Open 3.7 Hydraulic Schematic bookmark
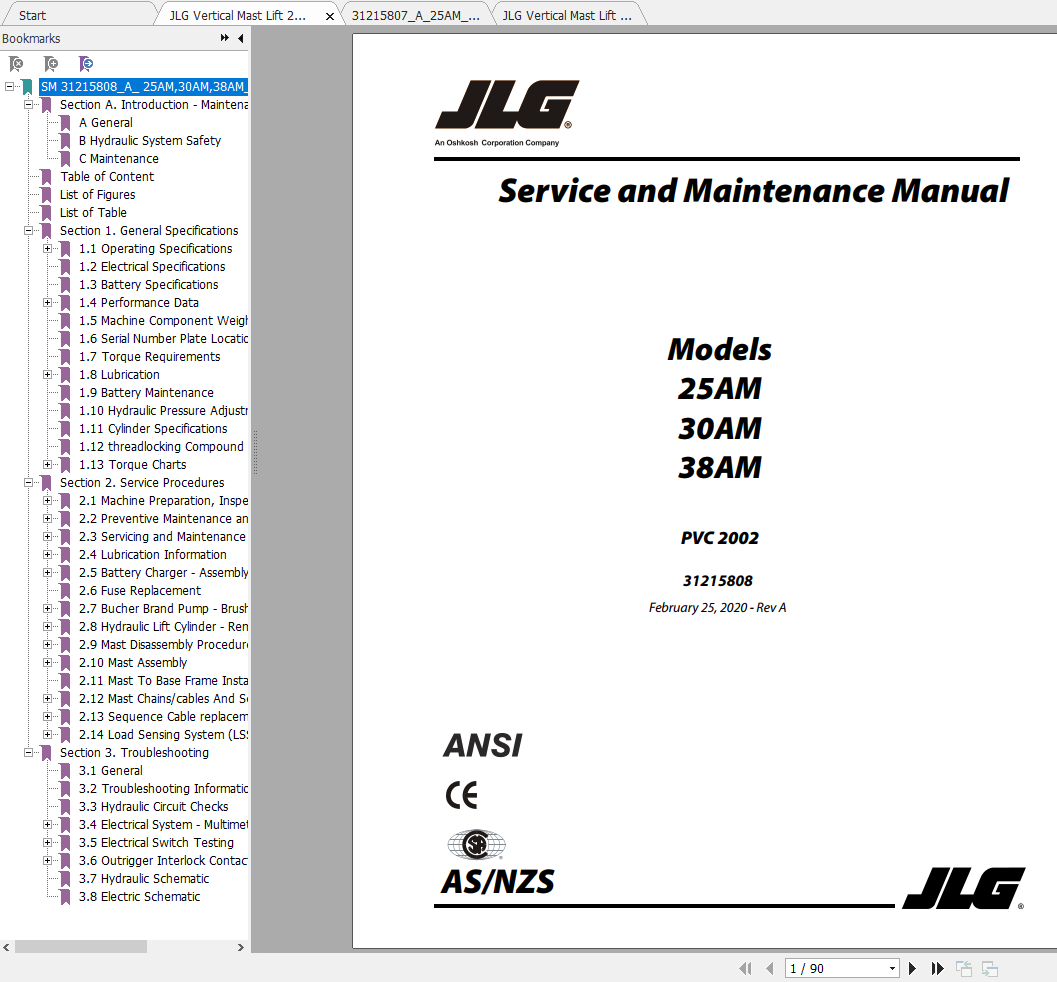The height and width of the screenshot is (982, 1057). [144, 879]
